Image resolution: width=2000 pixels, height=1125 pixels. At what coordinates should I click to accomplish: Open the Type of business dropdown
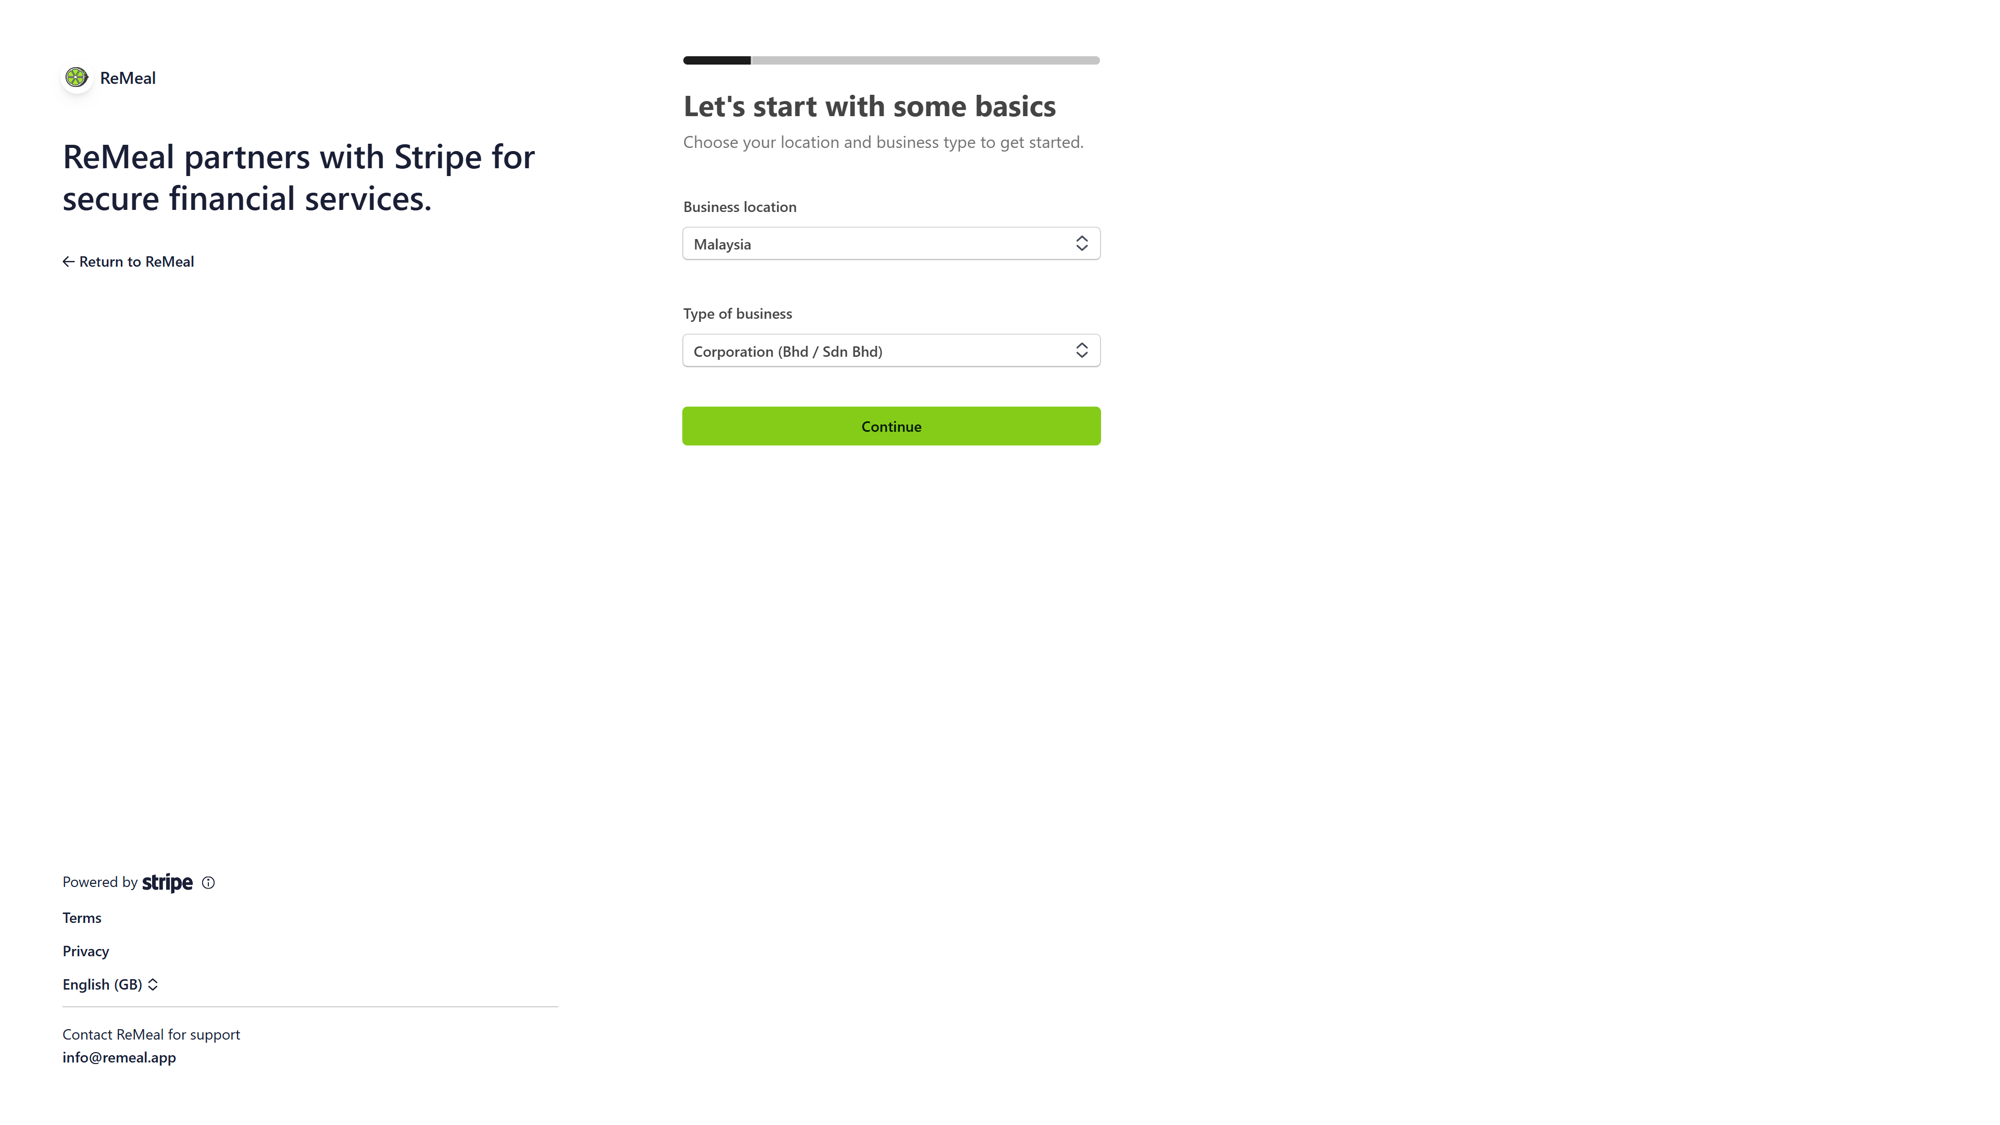(x=890, y=351)
